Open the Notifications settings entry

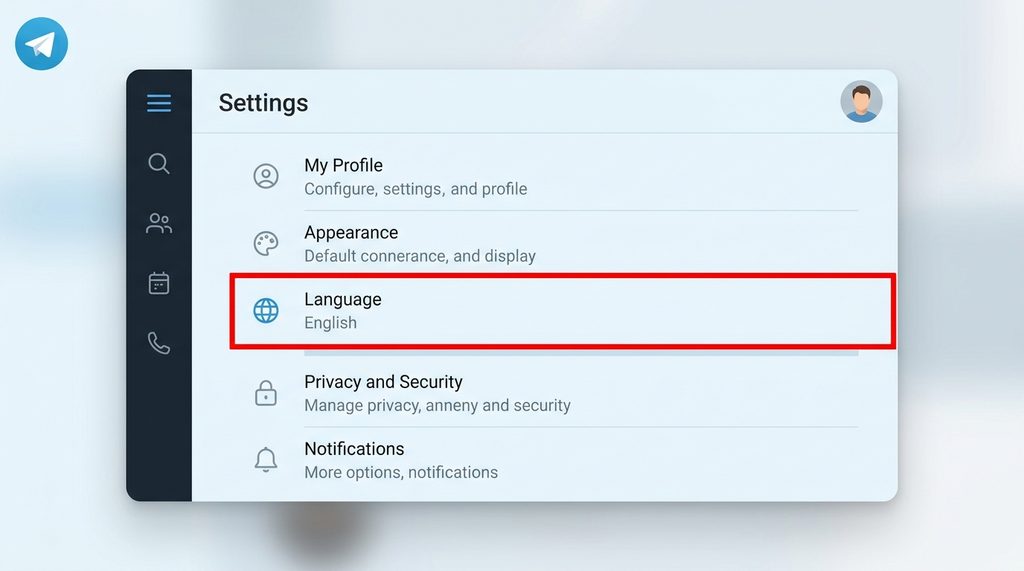pyautogui.click(x=354, y=449)
